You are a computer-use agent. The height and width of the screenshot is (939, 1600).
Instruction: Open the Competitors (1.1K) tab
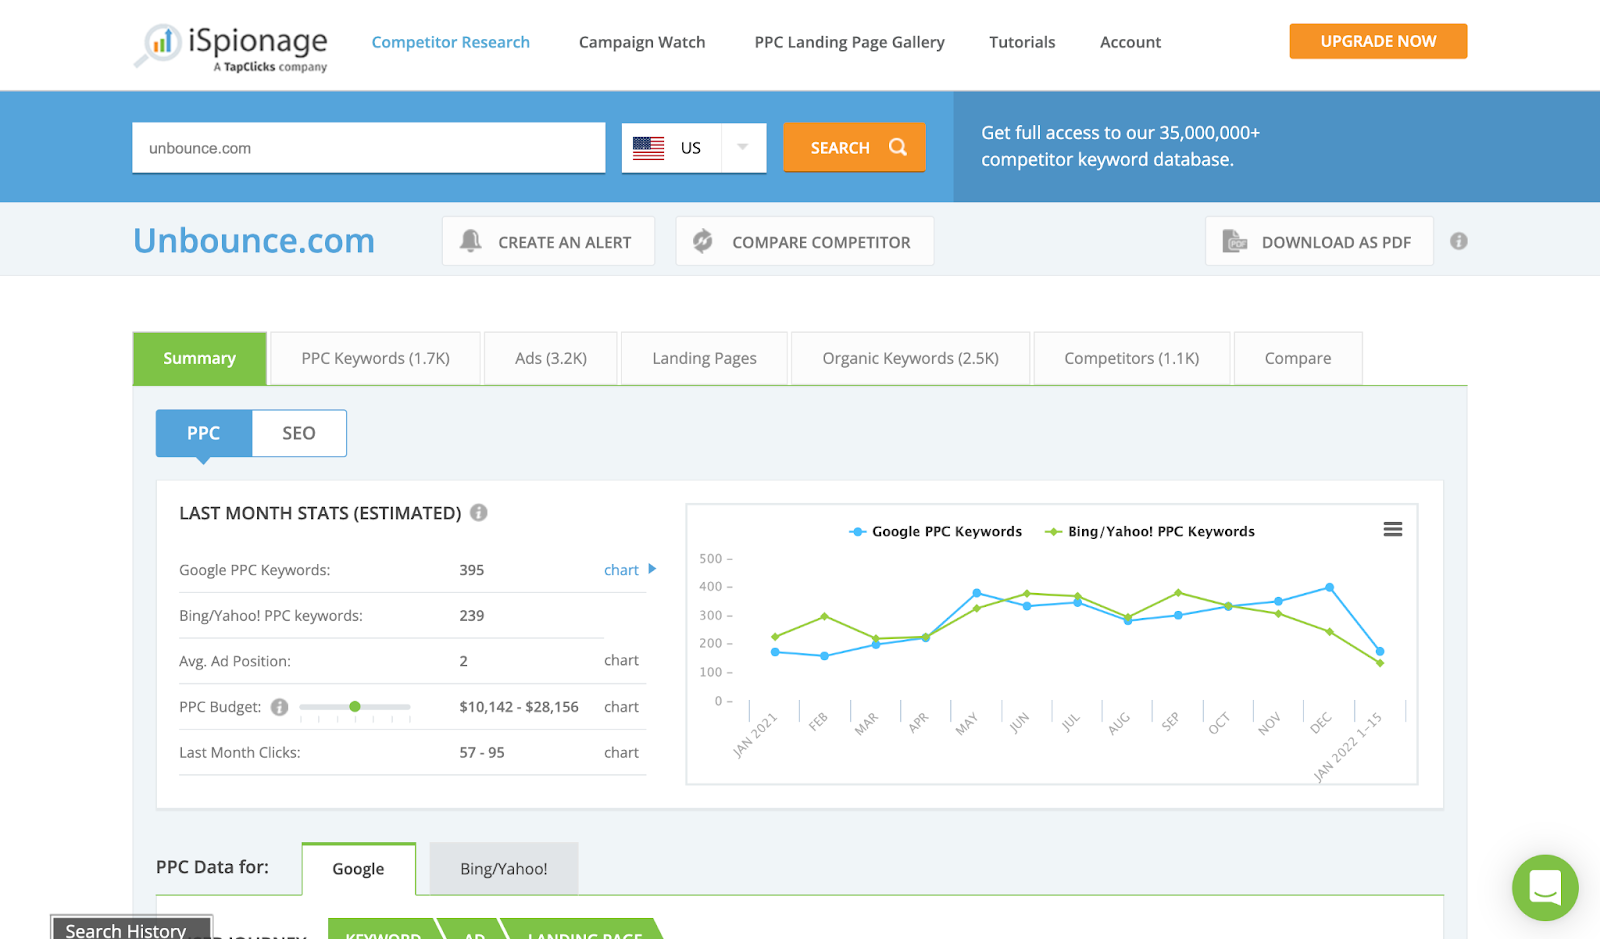click(1132, 358)
